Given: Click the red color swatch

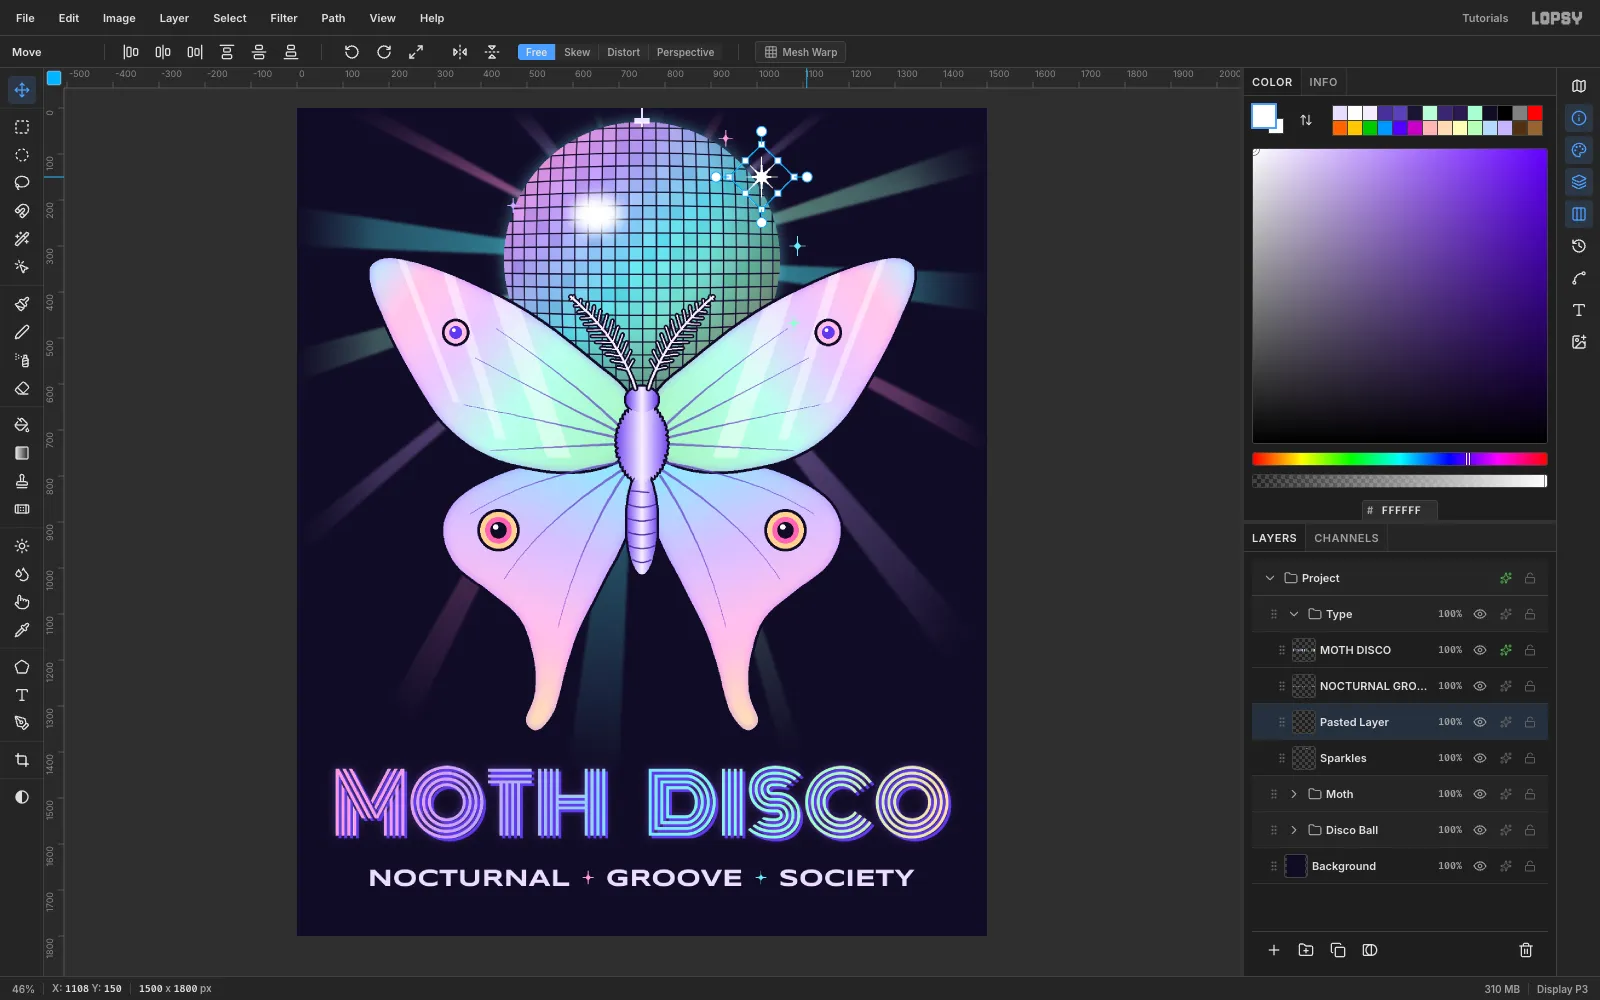Looking at the screenshot, I should click(1535, 113).
